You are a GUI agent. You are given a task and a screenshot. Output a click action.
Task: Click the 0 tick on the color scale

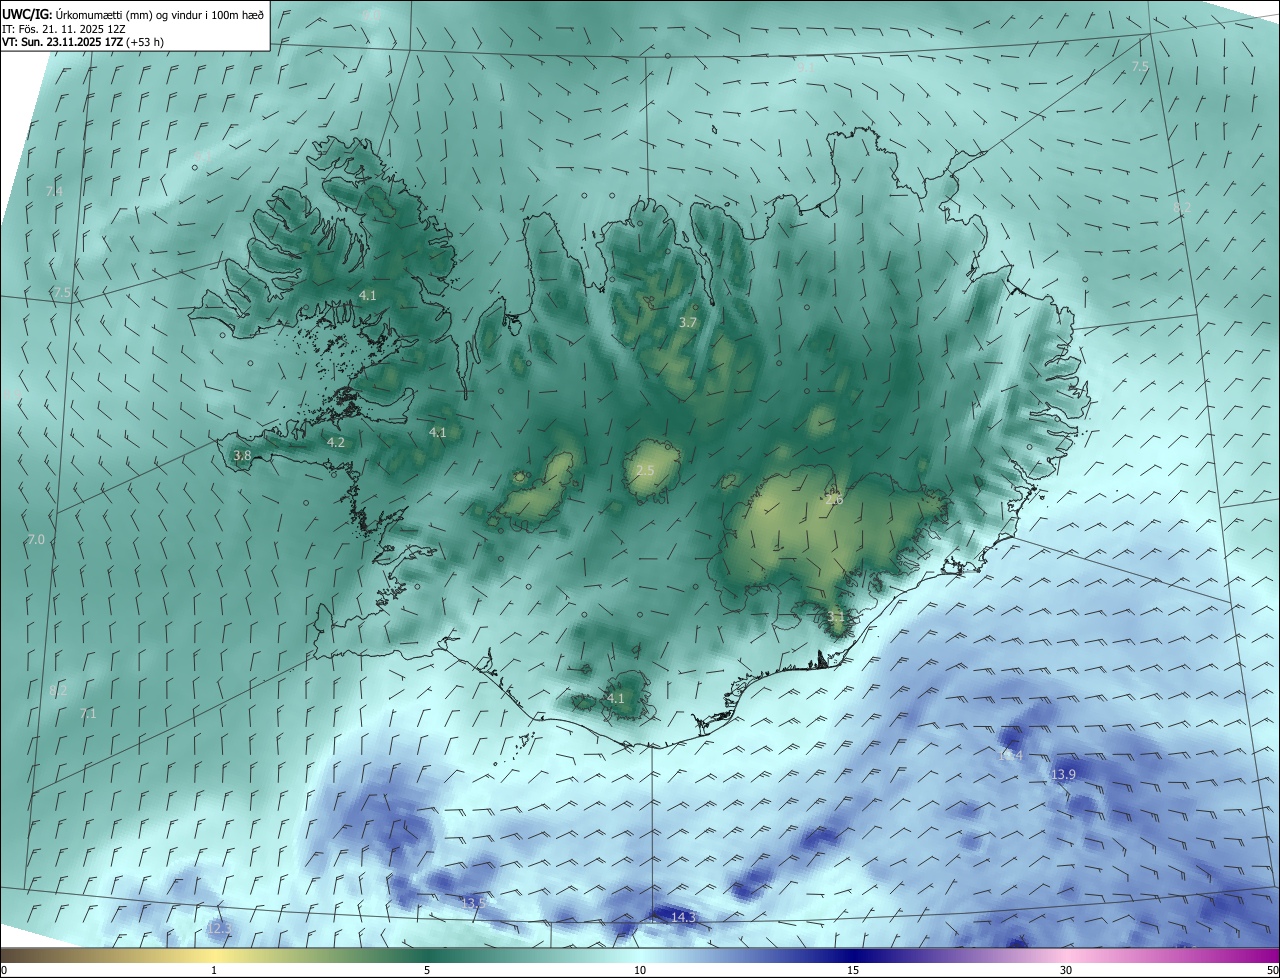click(x=4, y=970)
